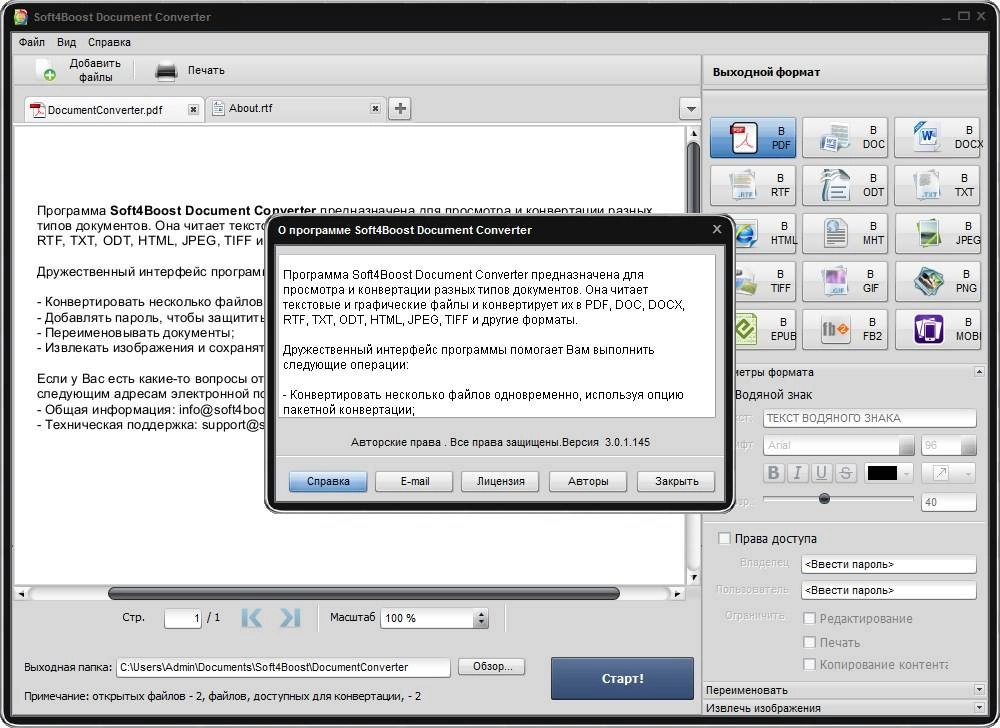Click the horizontal document scrollbar
This screenshot has height=728, width=1000.
point(364,593)
